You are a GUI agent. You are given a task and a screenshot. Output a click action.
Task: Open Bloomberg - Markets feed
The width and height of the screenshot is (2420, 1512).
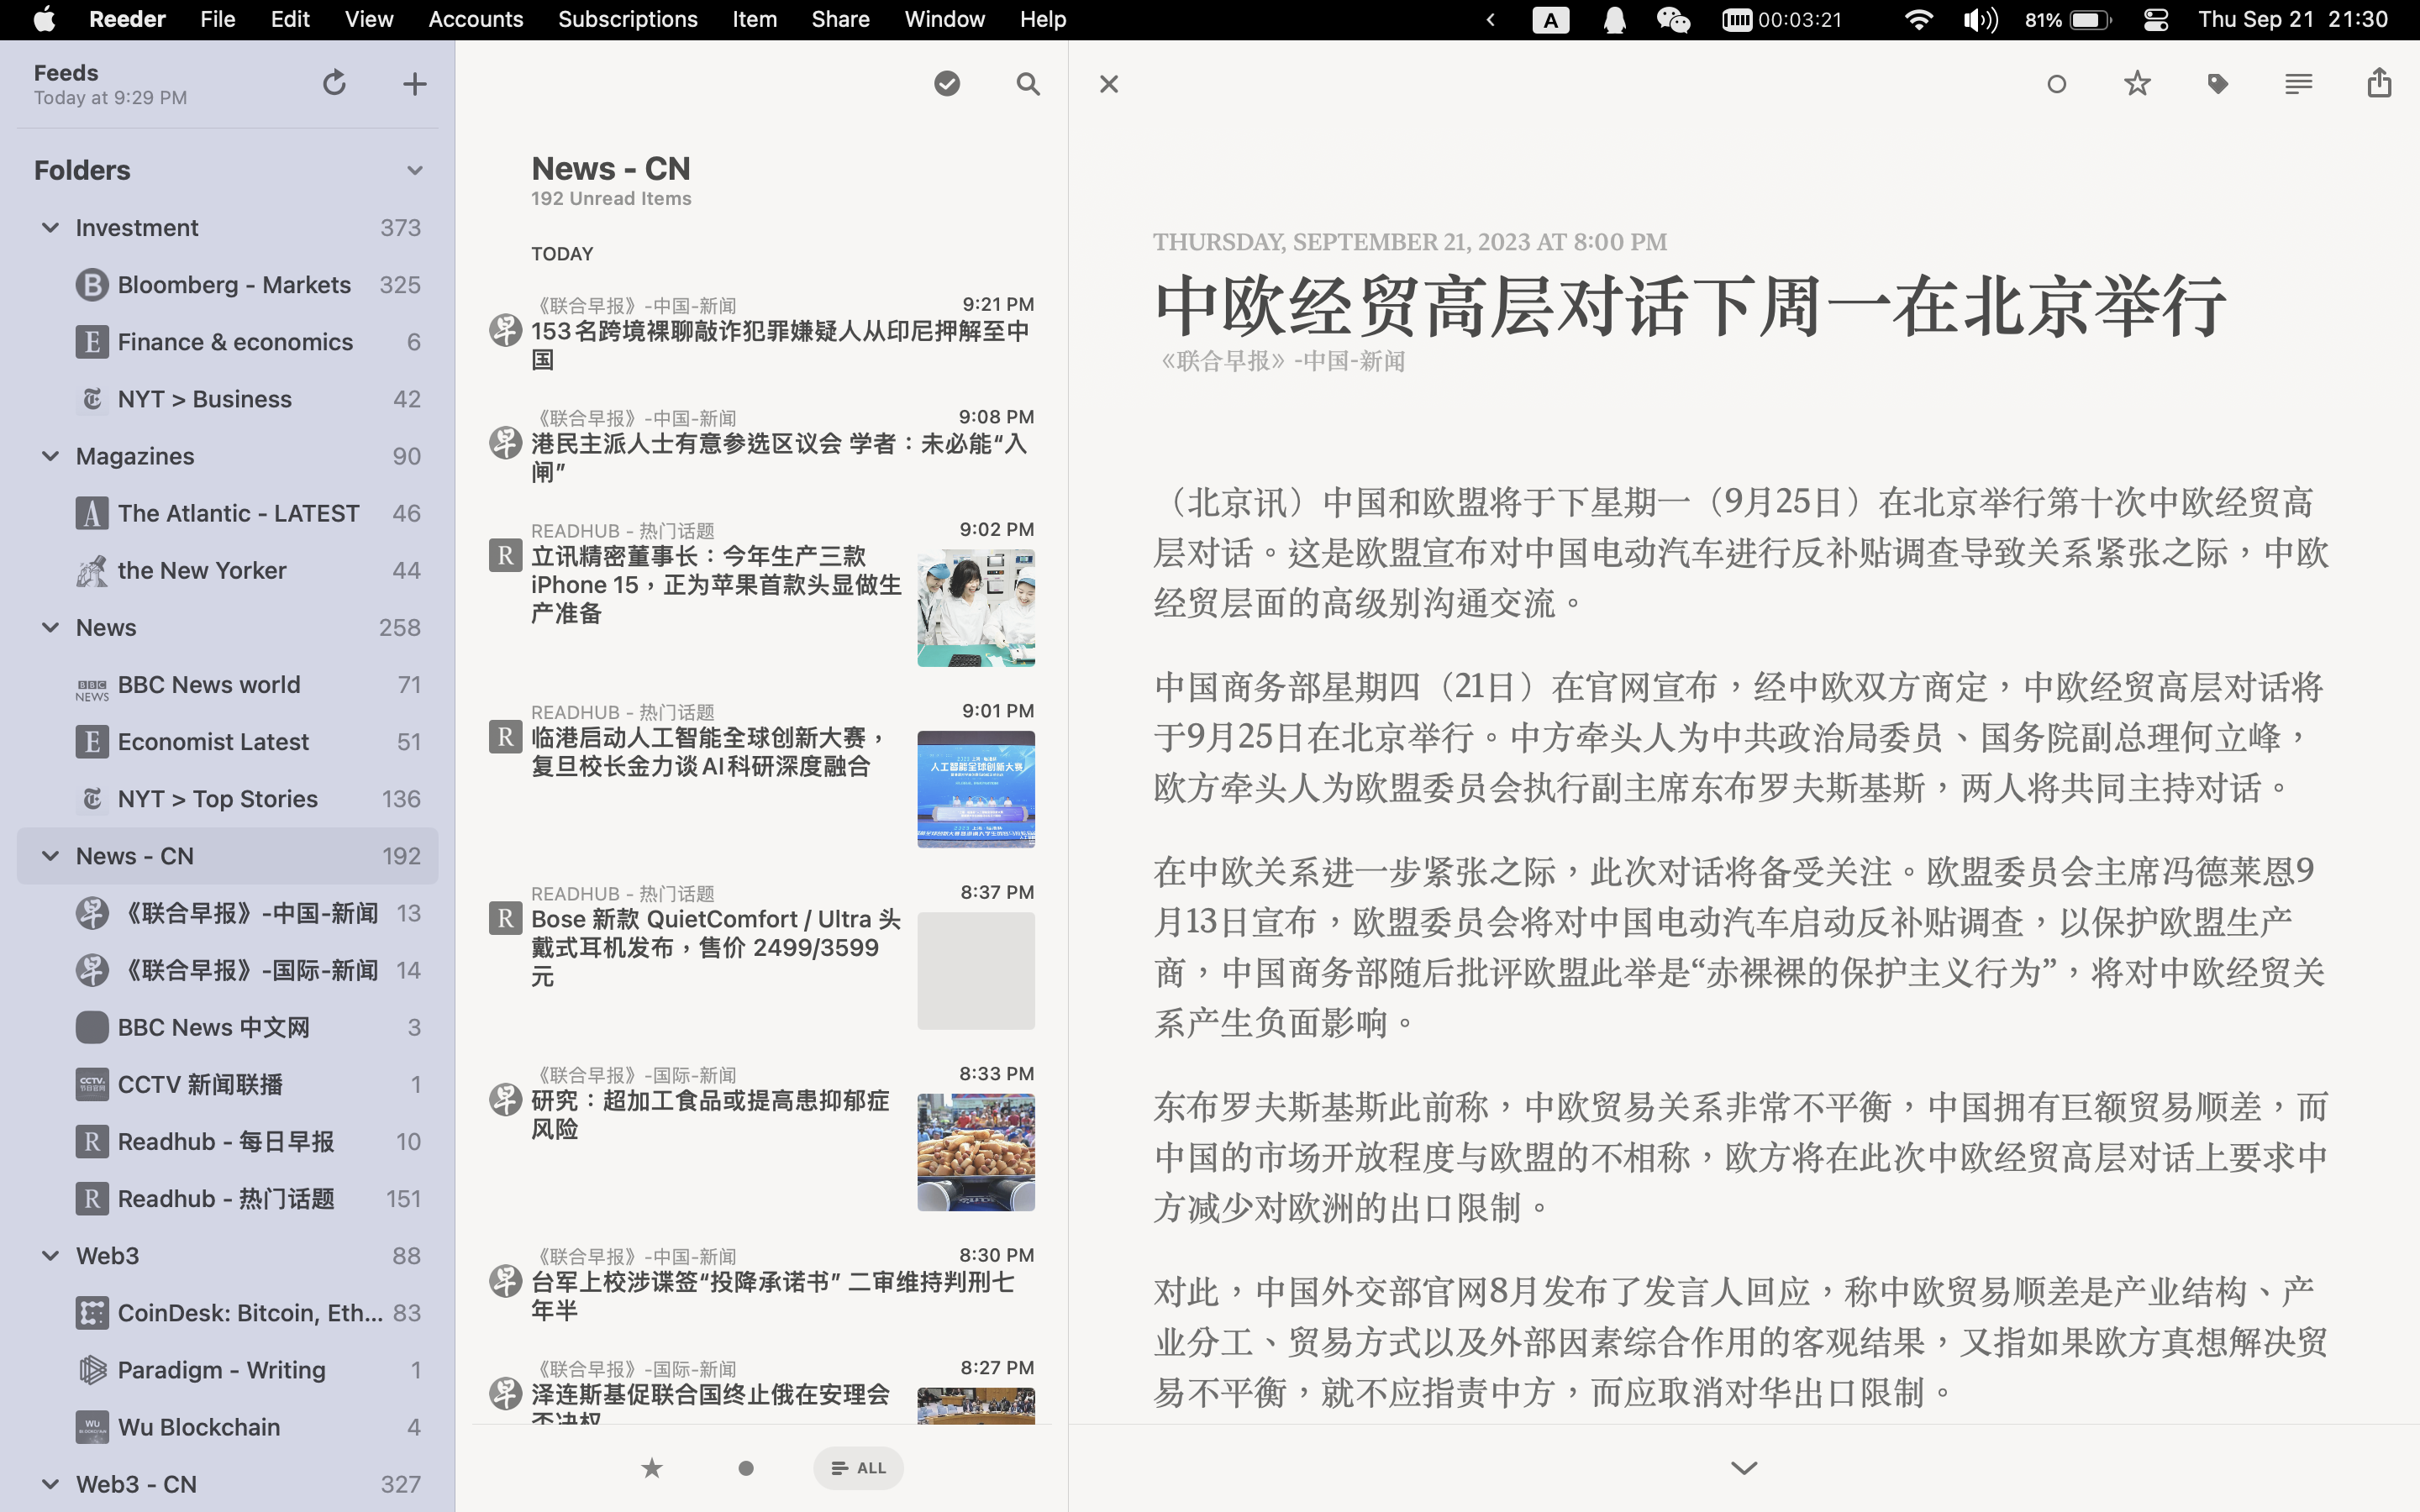point(228,285)
